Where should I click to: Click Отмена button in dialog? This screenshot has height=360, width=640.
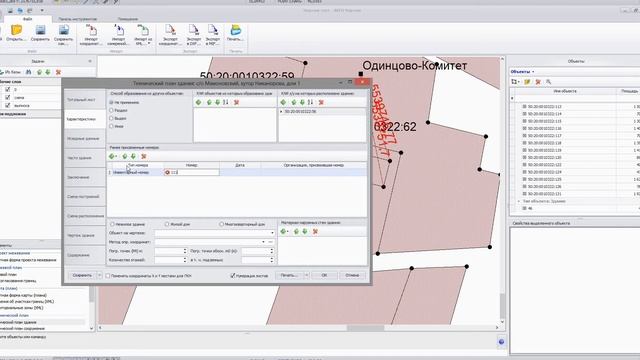[x=352, y=276]
